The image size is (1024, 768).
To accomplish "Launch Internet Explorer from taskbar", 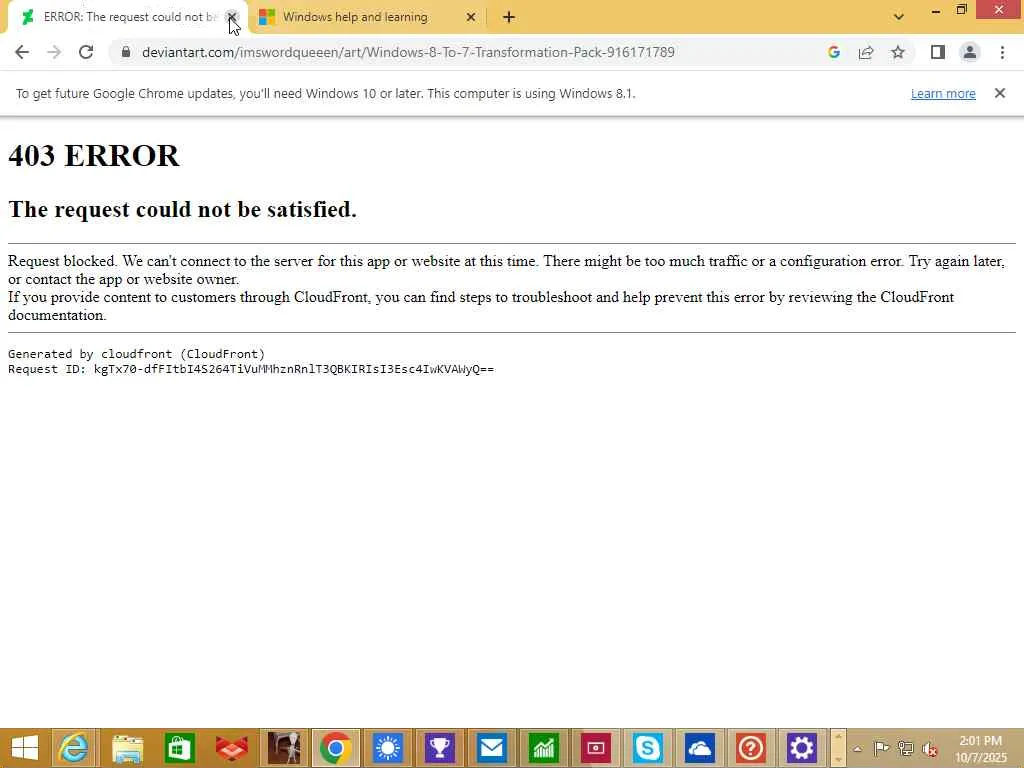I will pos(74,748).
